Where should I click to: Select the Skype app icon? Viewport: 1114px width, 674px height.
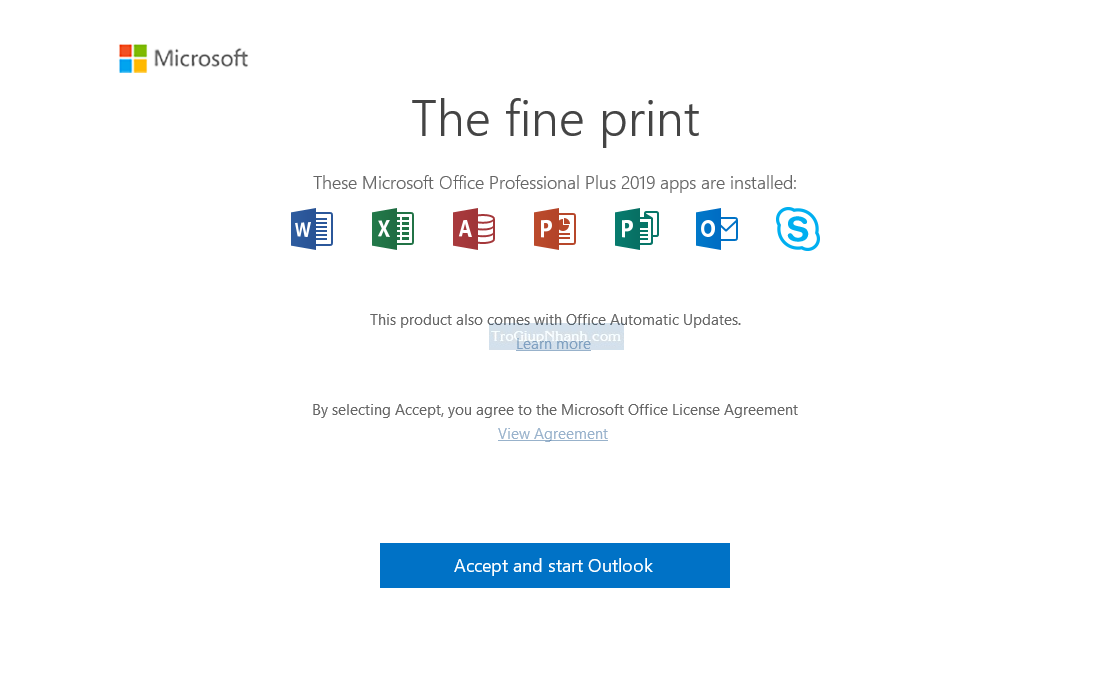click(798, 229)
